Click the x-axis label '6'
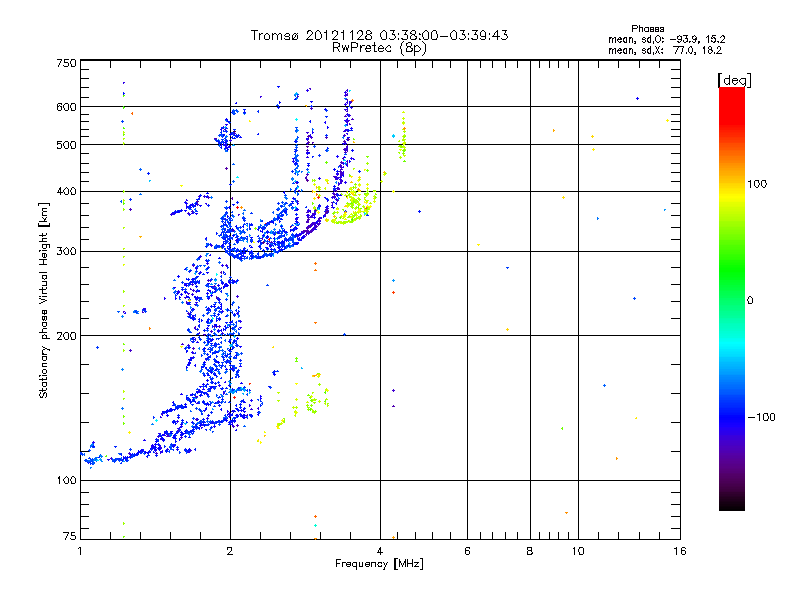The width and height of the screenshot is (800, 600). click(x=467, y=551)
